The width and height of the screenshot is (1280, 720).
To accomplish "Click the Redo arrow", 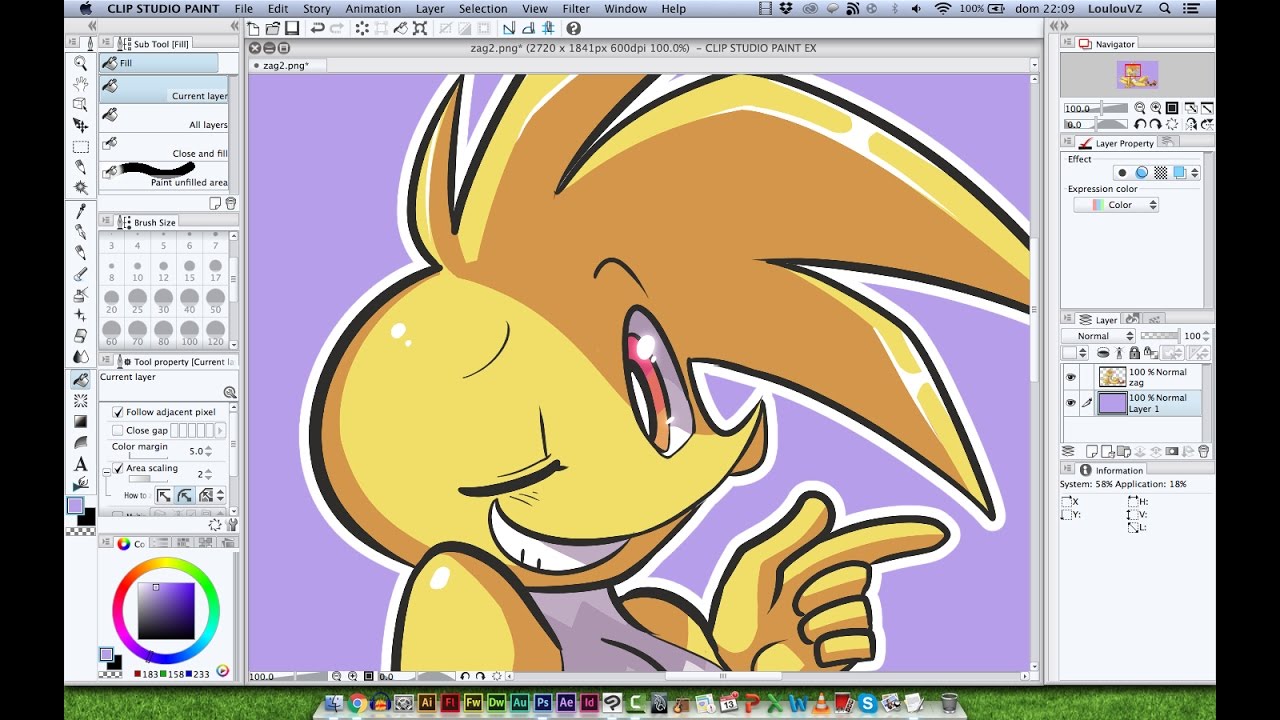I will point(336,29).
